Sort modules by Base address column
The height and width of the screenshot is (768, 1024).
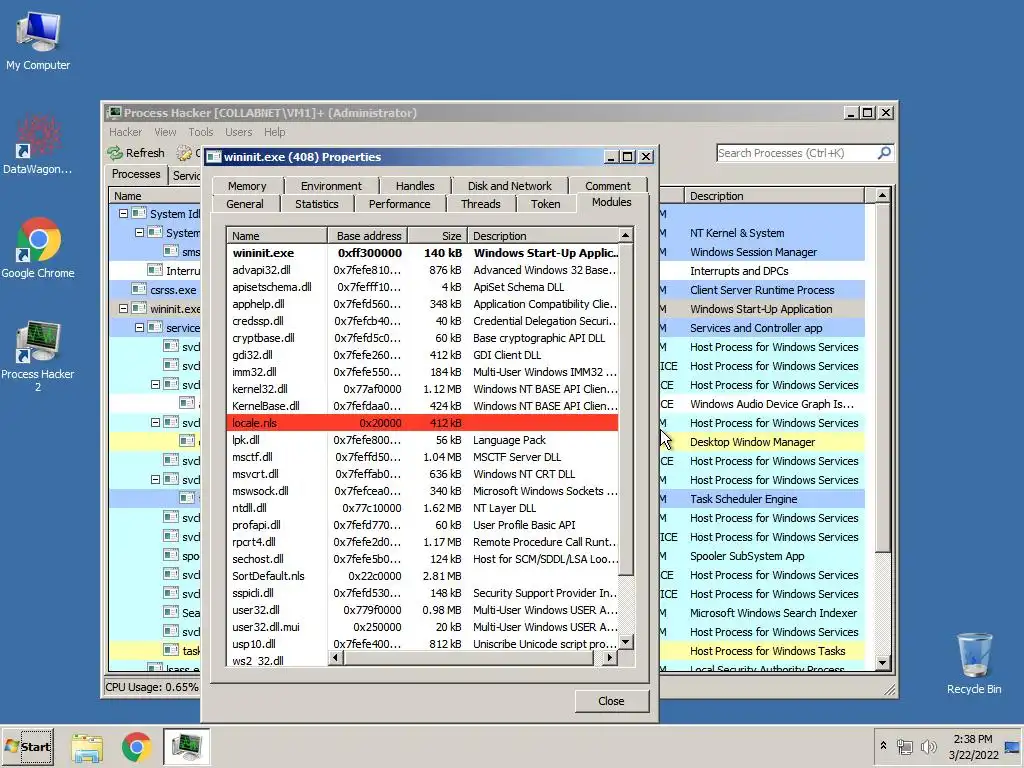coord(368,236)
